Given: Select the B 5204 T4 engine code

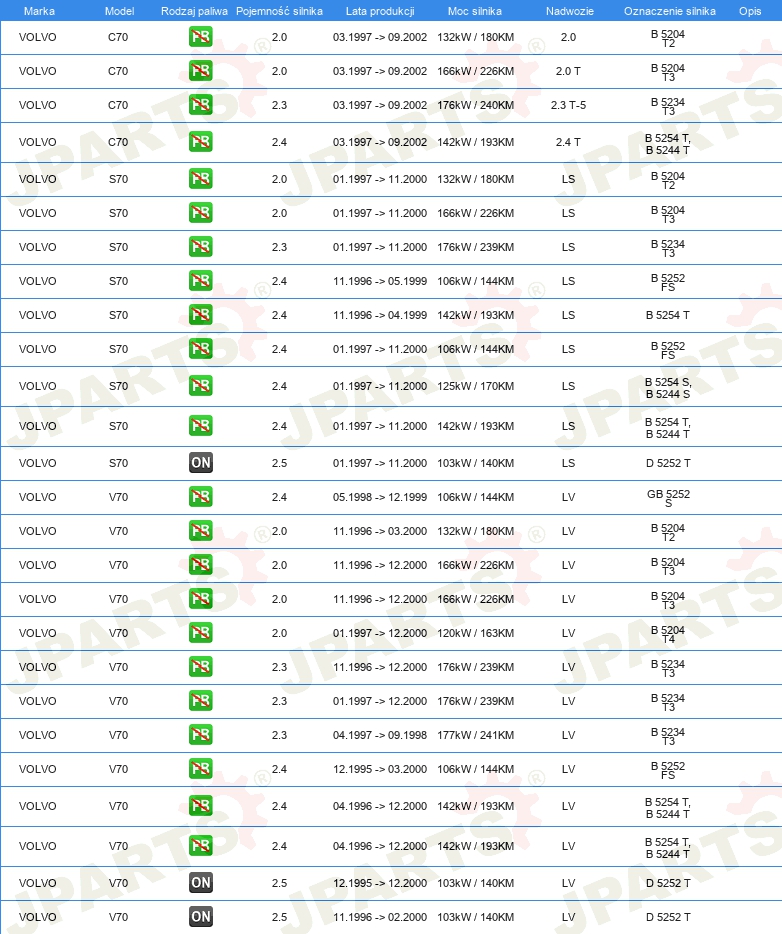Looking at the screenshot, I should [668, 634].
